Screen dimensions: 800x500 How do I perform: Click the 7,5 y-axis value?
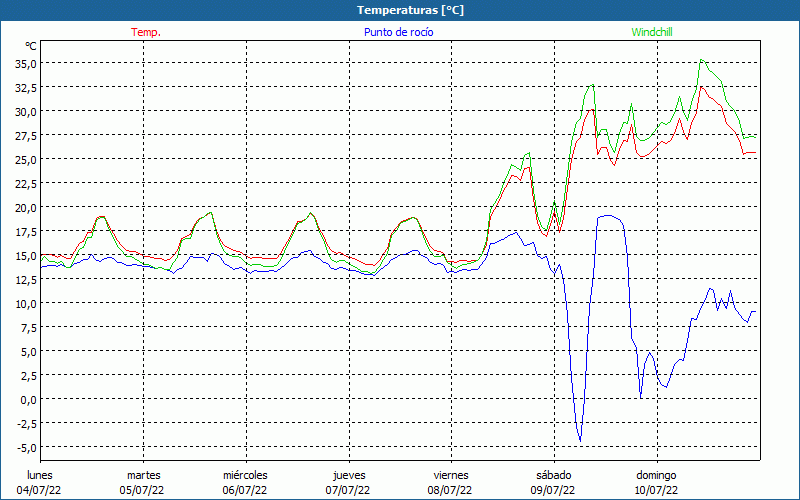28,328
